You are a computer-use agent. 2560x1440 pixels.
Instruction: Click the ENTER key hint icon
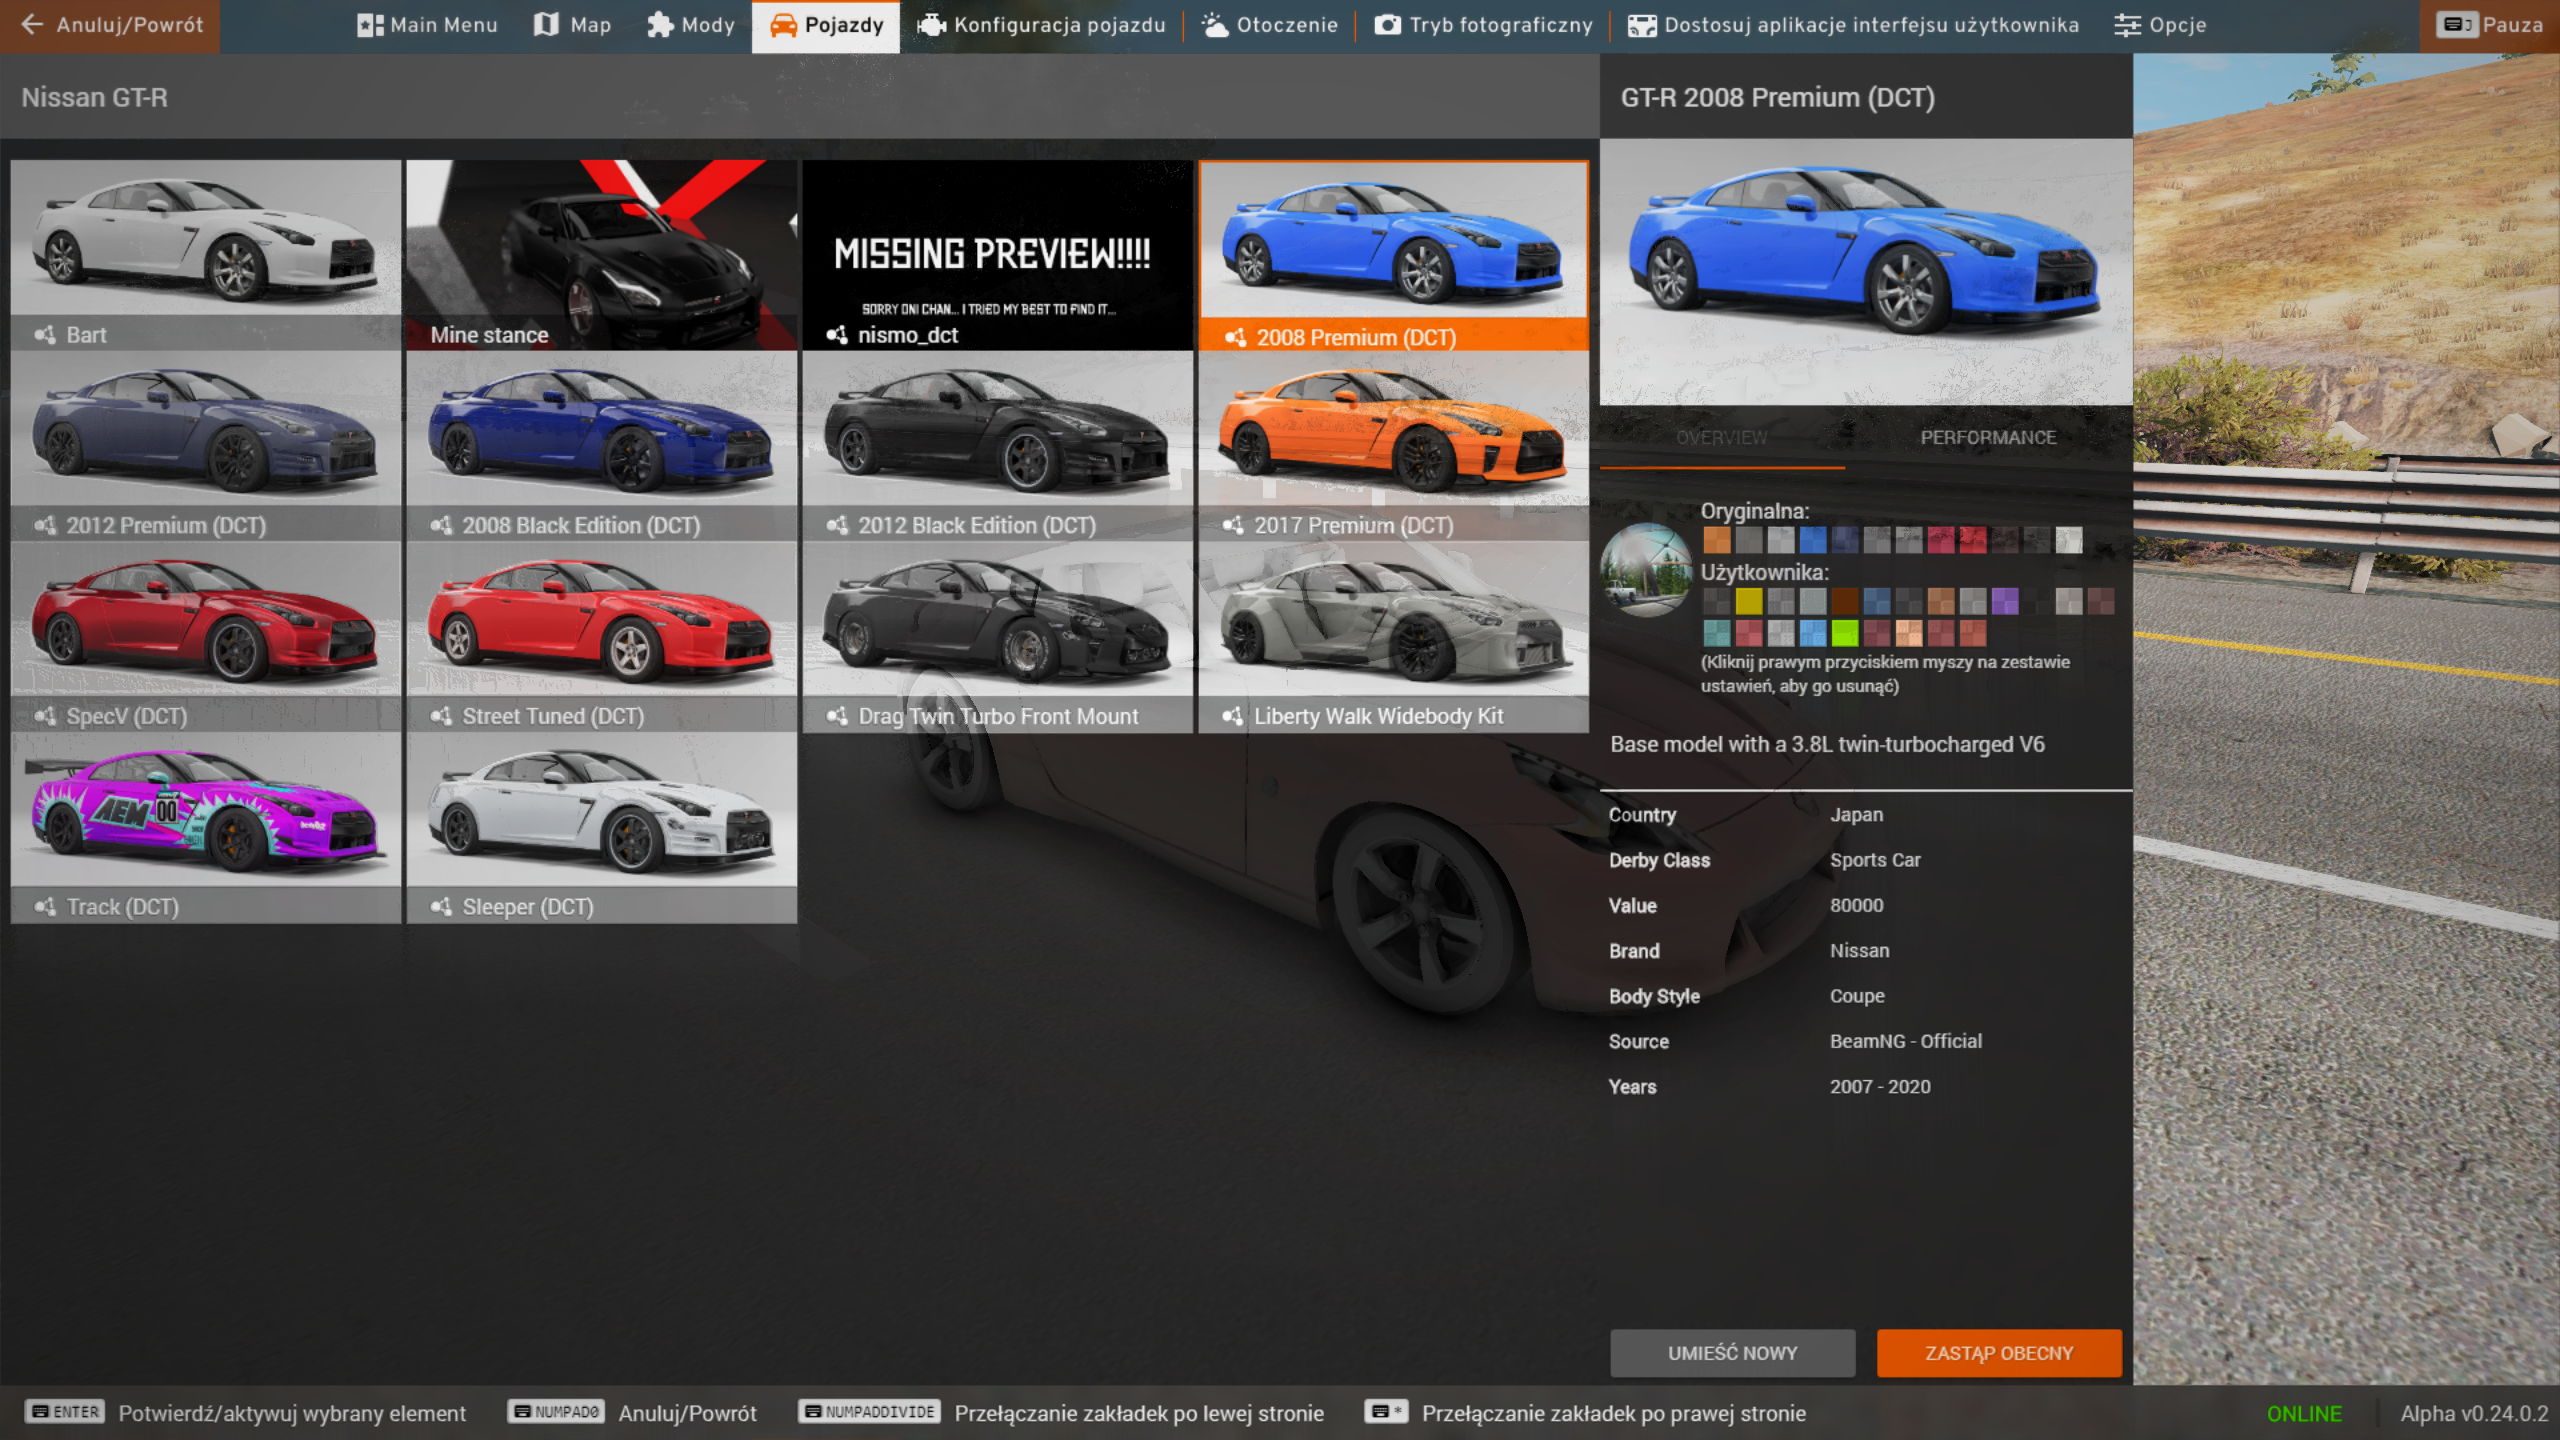[65, 1412]
